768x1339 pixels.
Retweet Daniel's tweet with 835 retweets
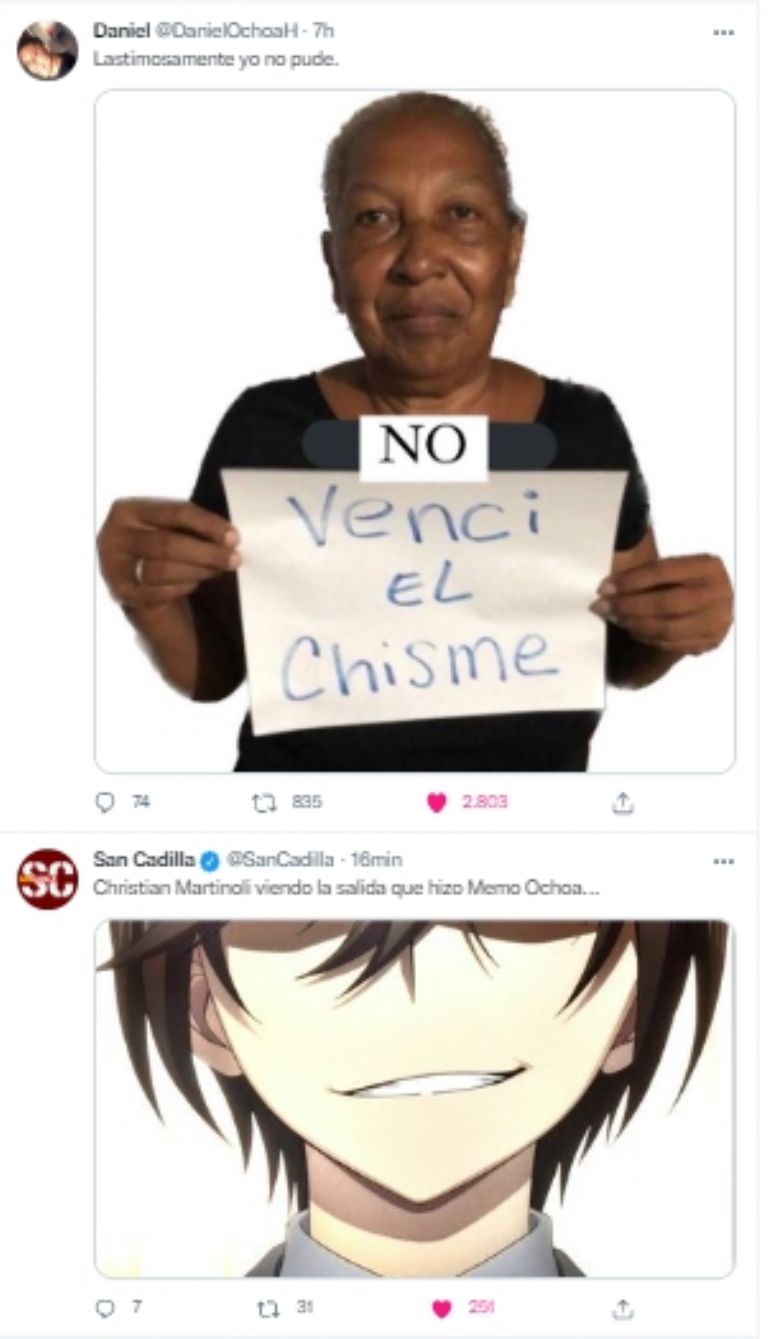click(x=264, y=802)
